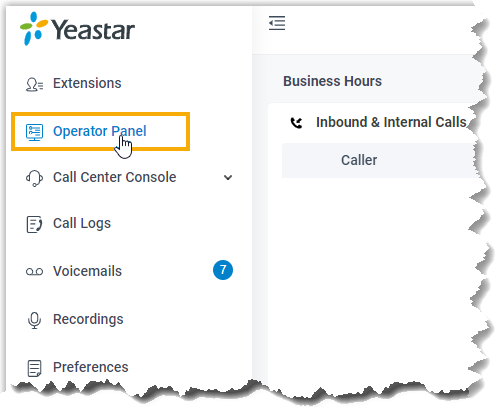
Task: Open Recordings from the sidebar
Action: click(x=88, y=319)
